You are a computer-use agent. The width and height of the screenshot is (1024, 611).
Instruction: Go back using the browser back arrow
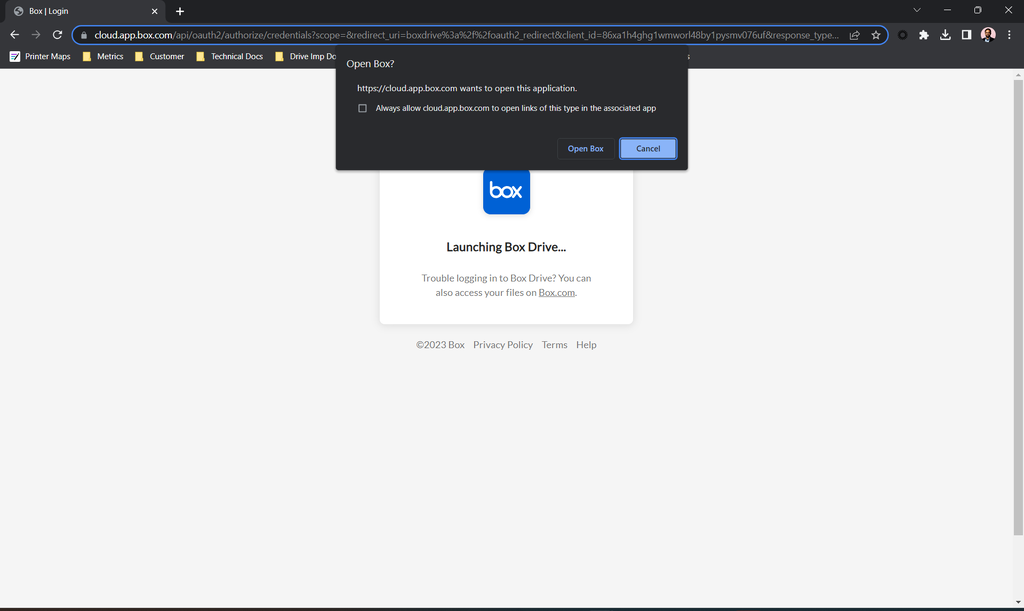click(14, 34)
